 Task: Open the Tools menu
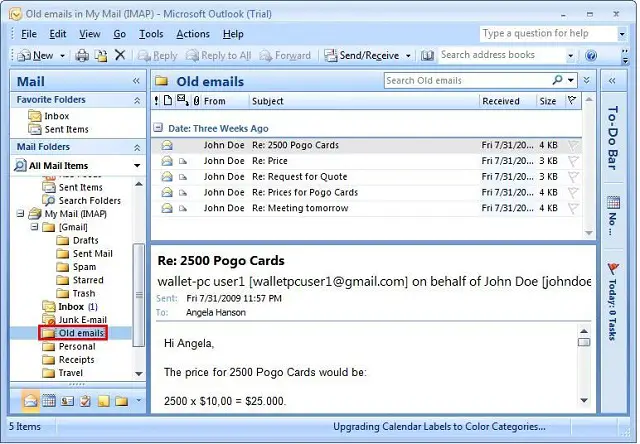[151, 34]
